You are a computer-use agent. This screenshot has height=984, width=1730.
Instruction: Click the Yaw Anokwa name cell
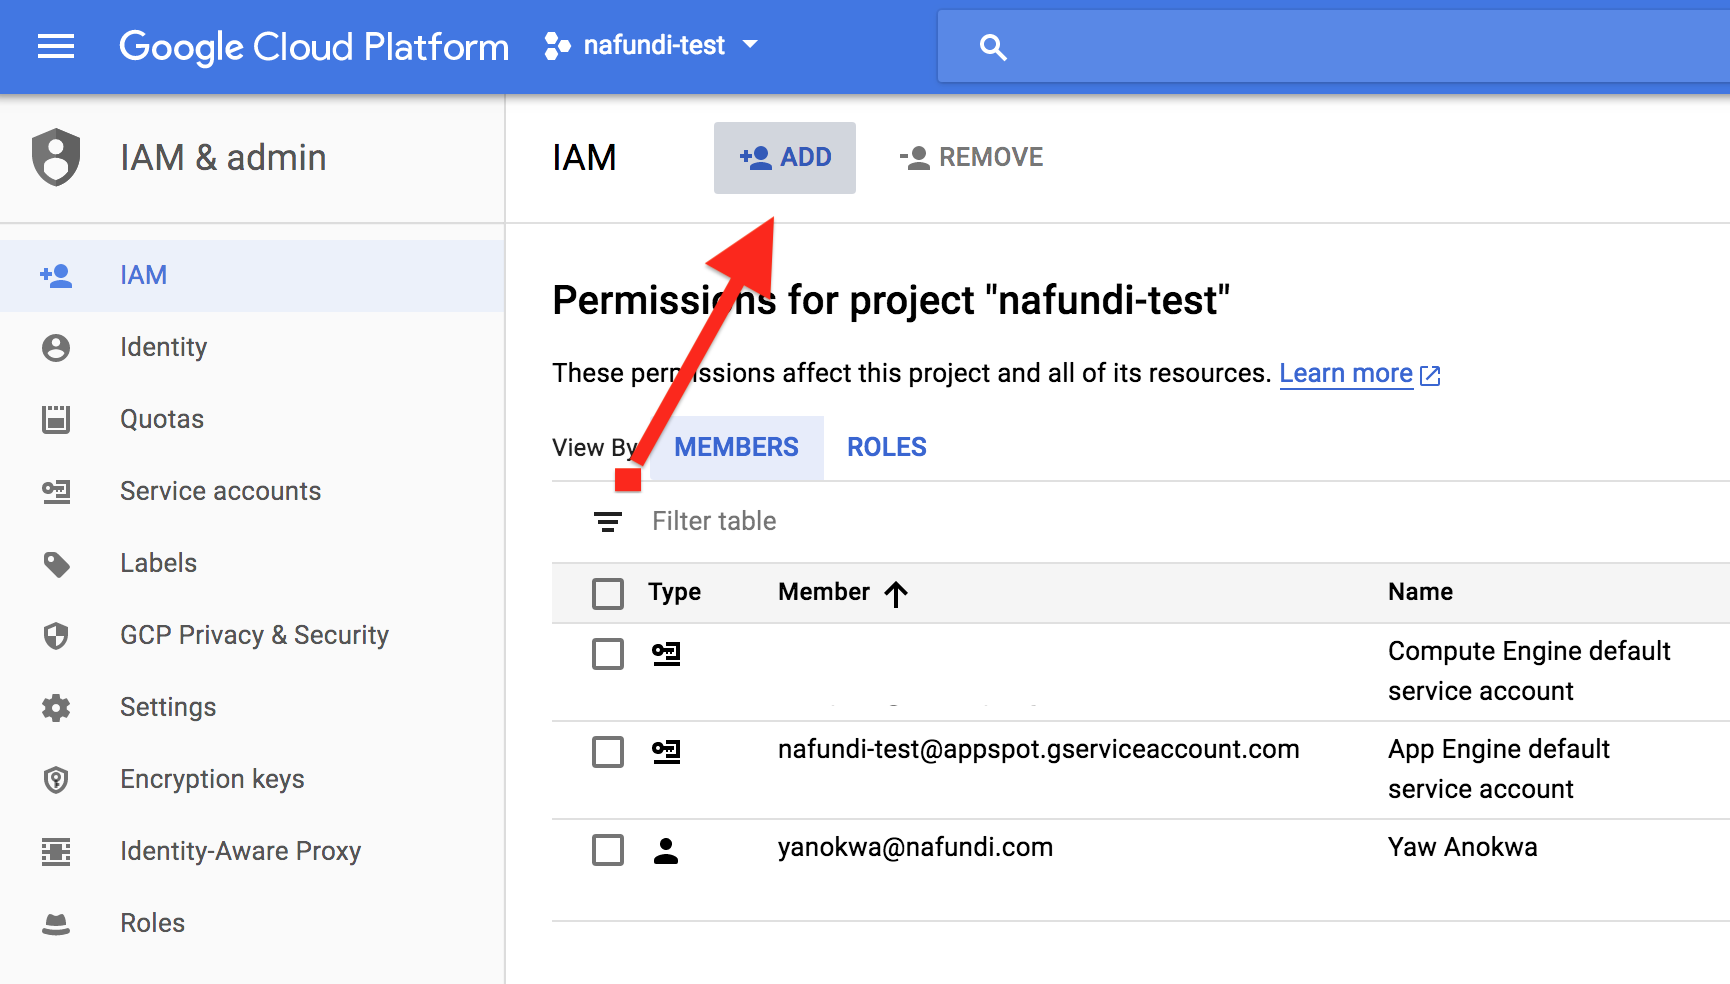click(1462, 847)
